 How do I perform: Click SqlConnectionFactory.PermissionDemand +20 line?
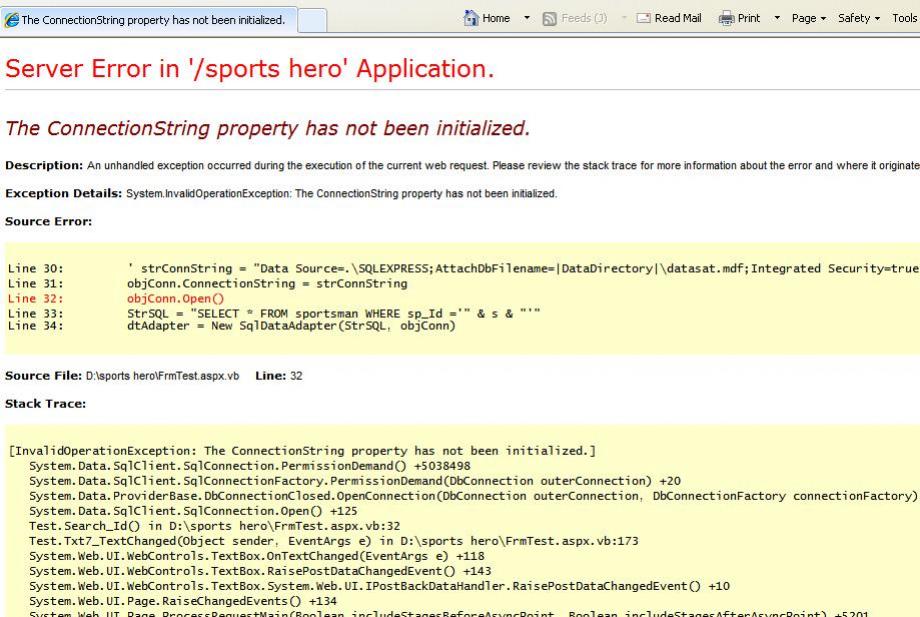pyautogui.click(x=355, y=481)
